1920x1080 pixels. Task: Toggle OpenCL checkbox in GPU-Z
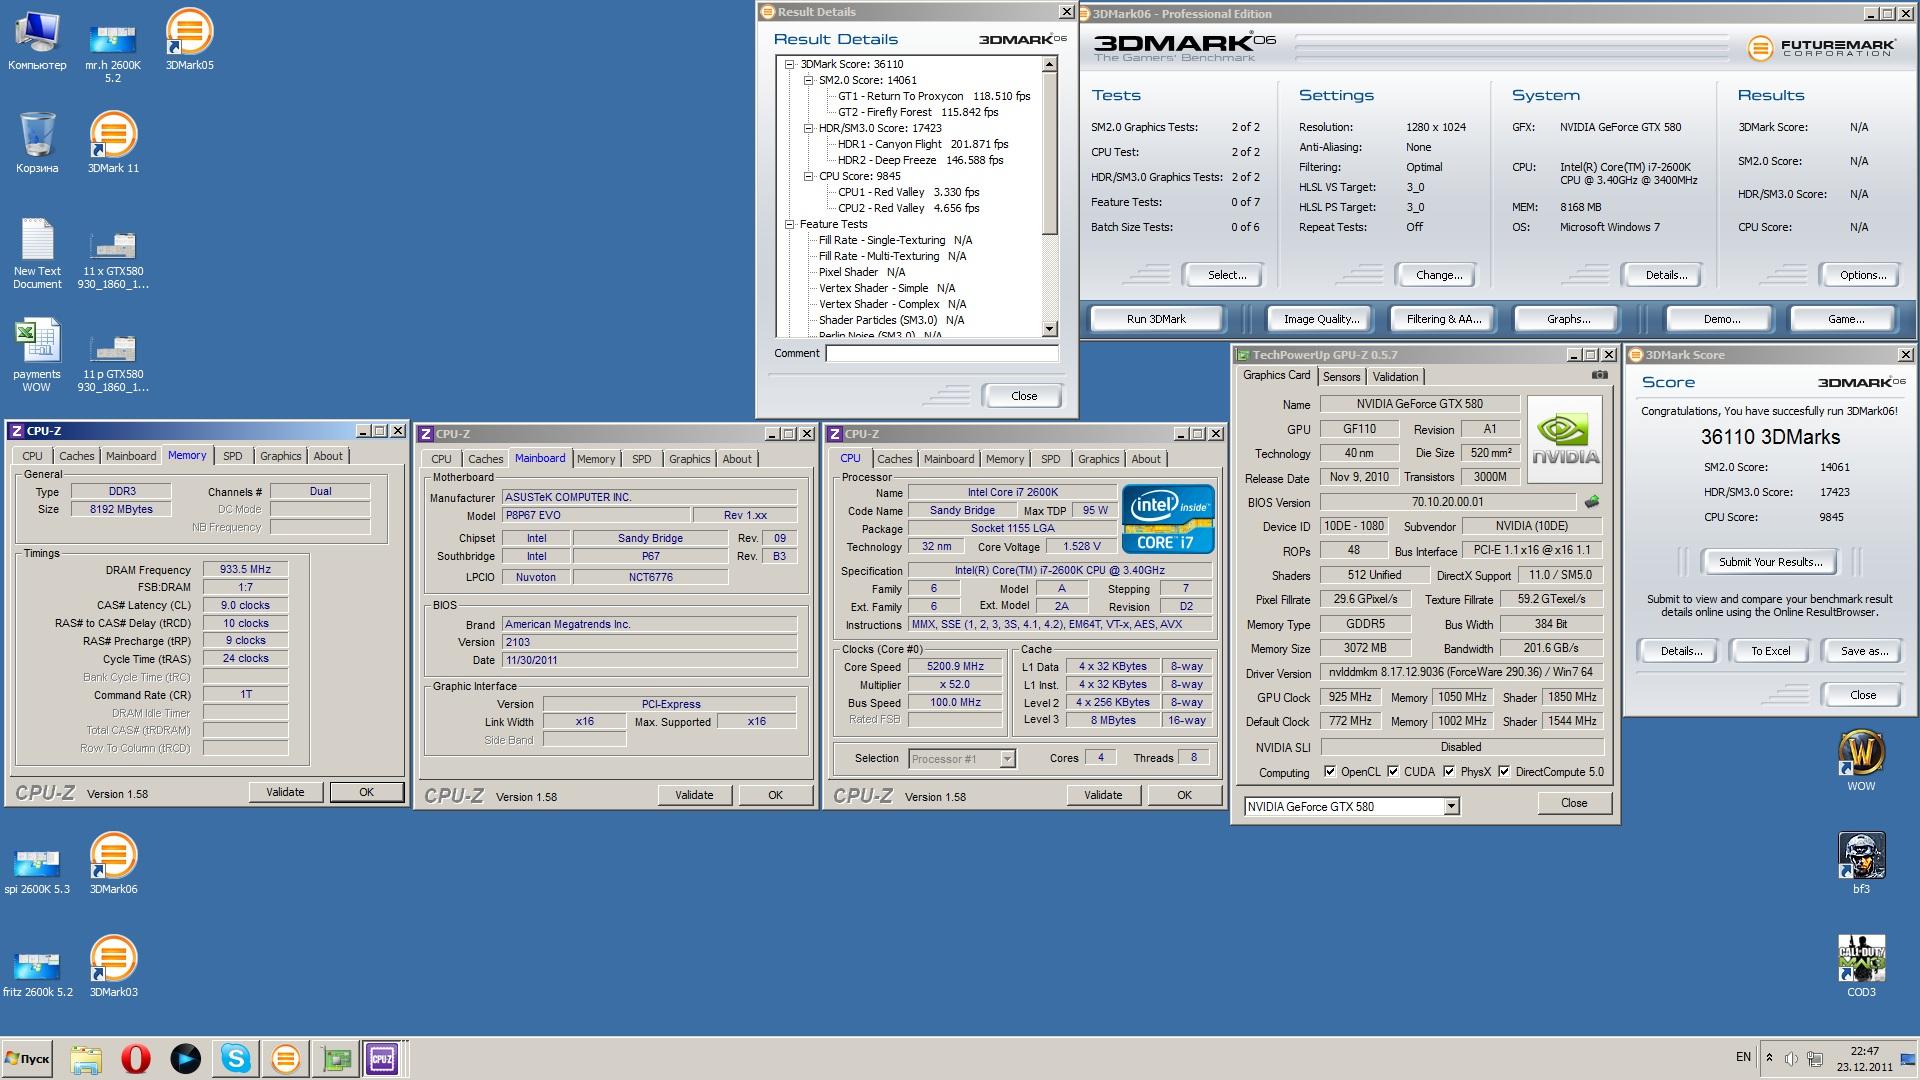1329,771
